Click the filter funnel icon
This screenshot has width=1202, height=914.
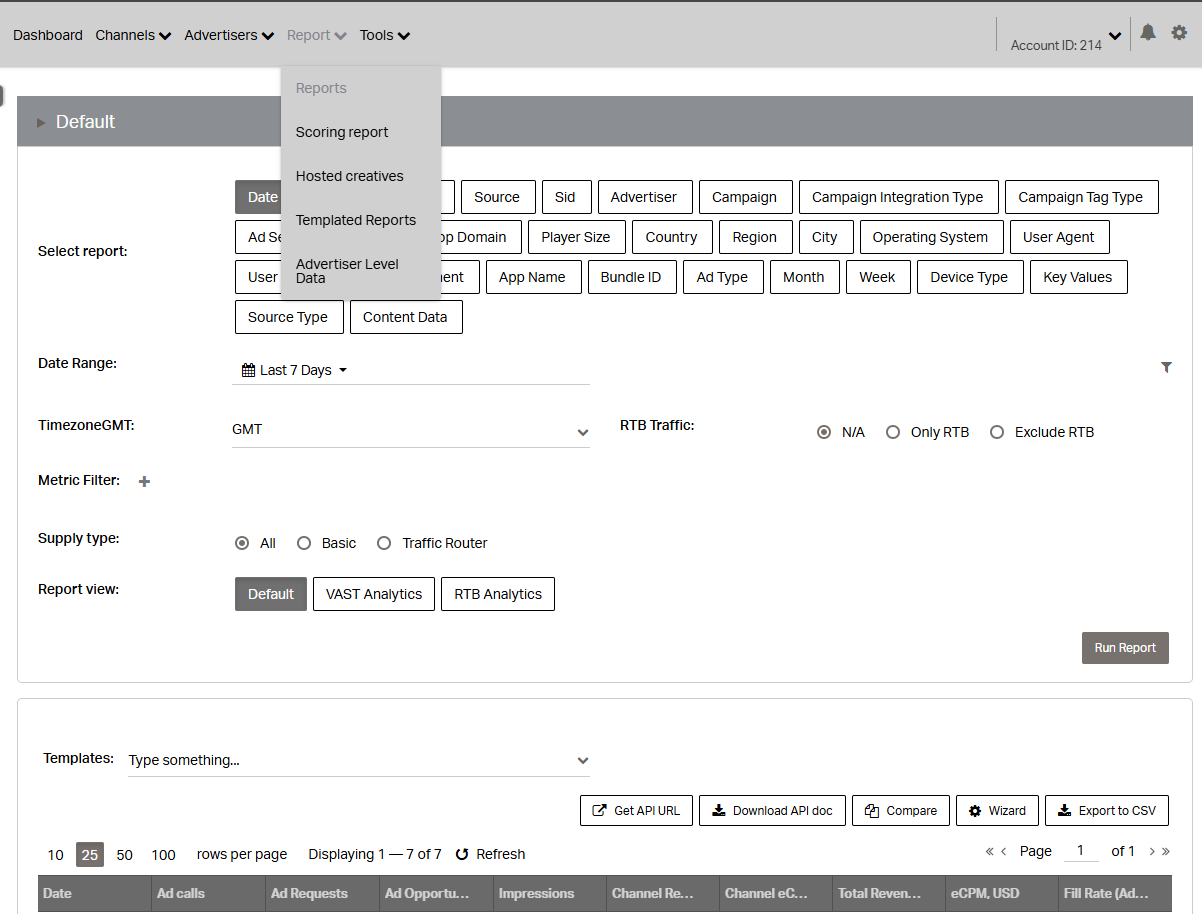pos(1166,367)
